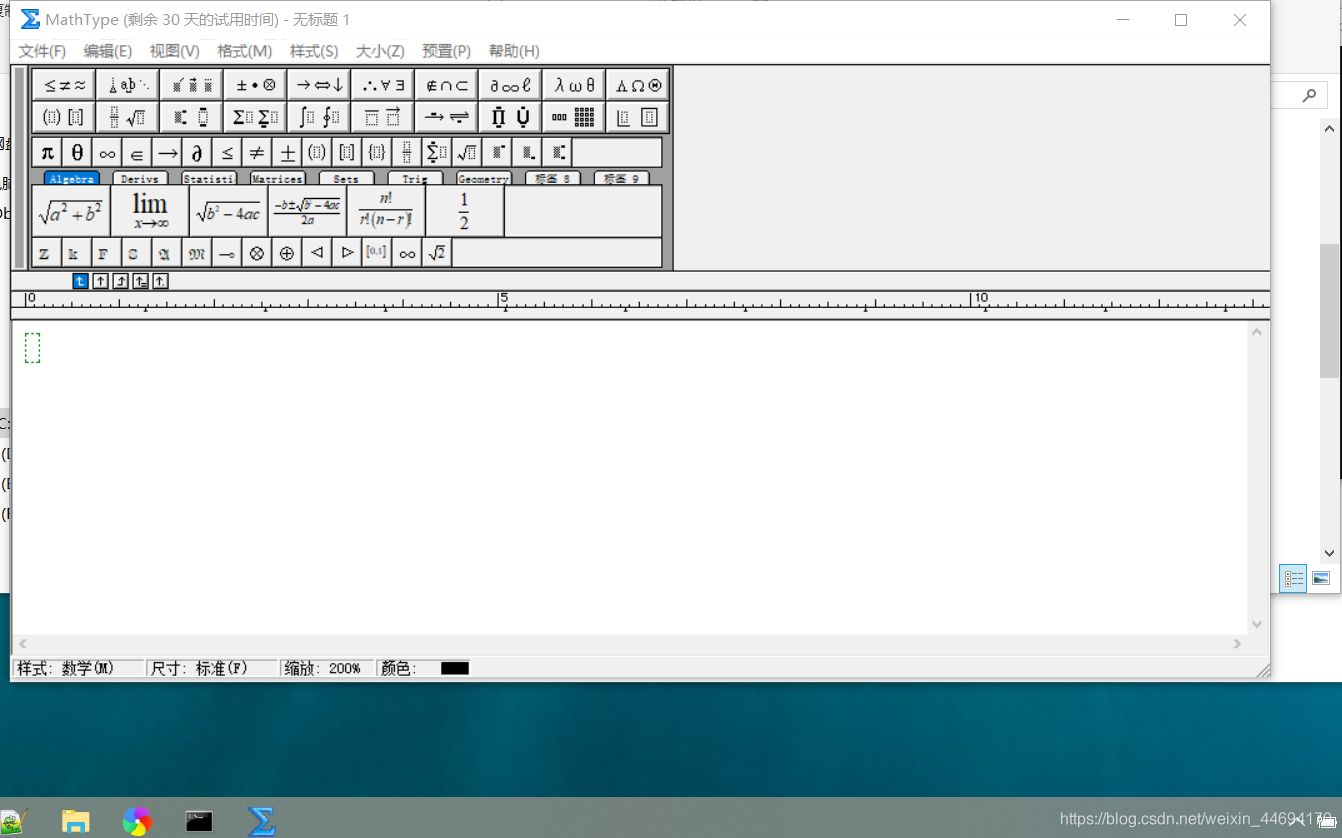The width and height of the screenshot is (1342, 838).
Task: Click the black color swatch in status bar
Action: (455, 668)
